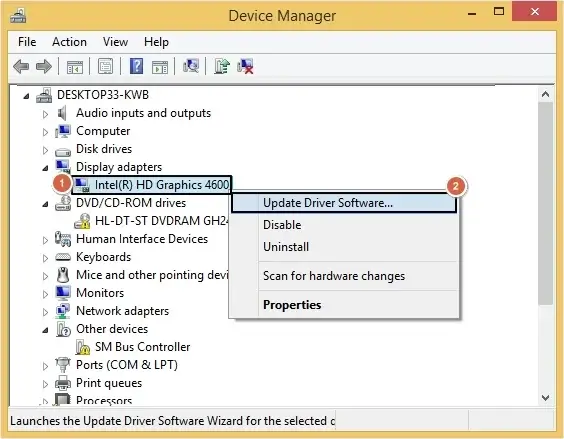Click the SM Bus Controller warning icon

[83, 347]
